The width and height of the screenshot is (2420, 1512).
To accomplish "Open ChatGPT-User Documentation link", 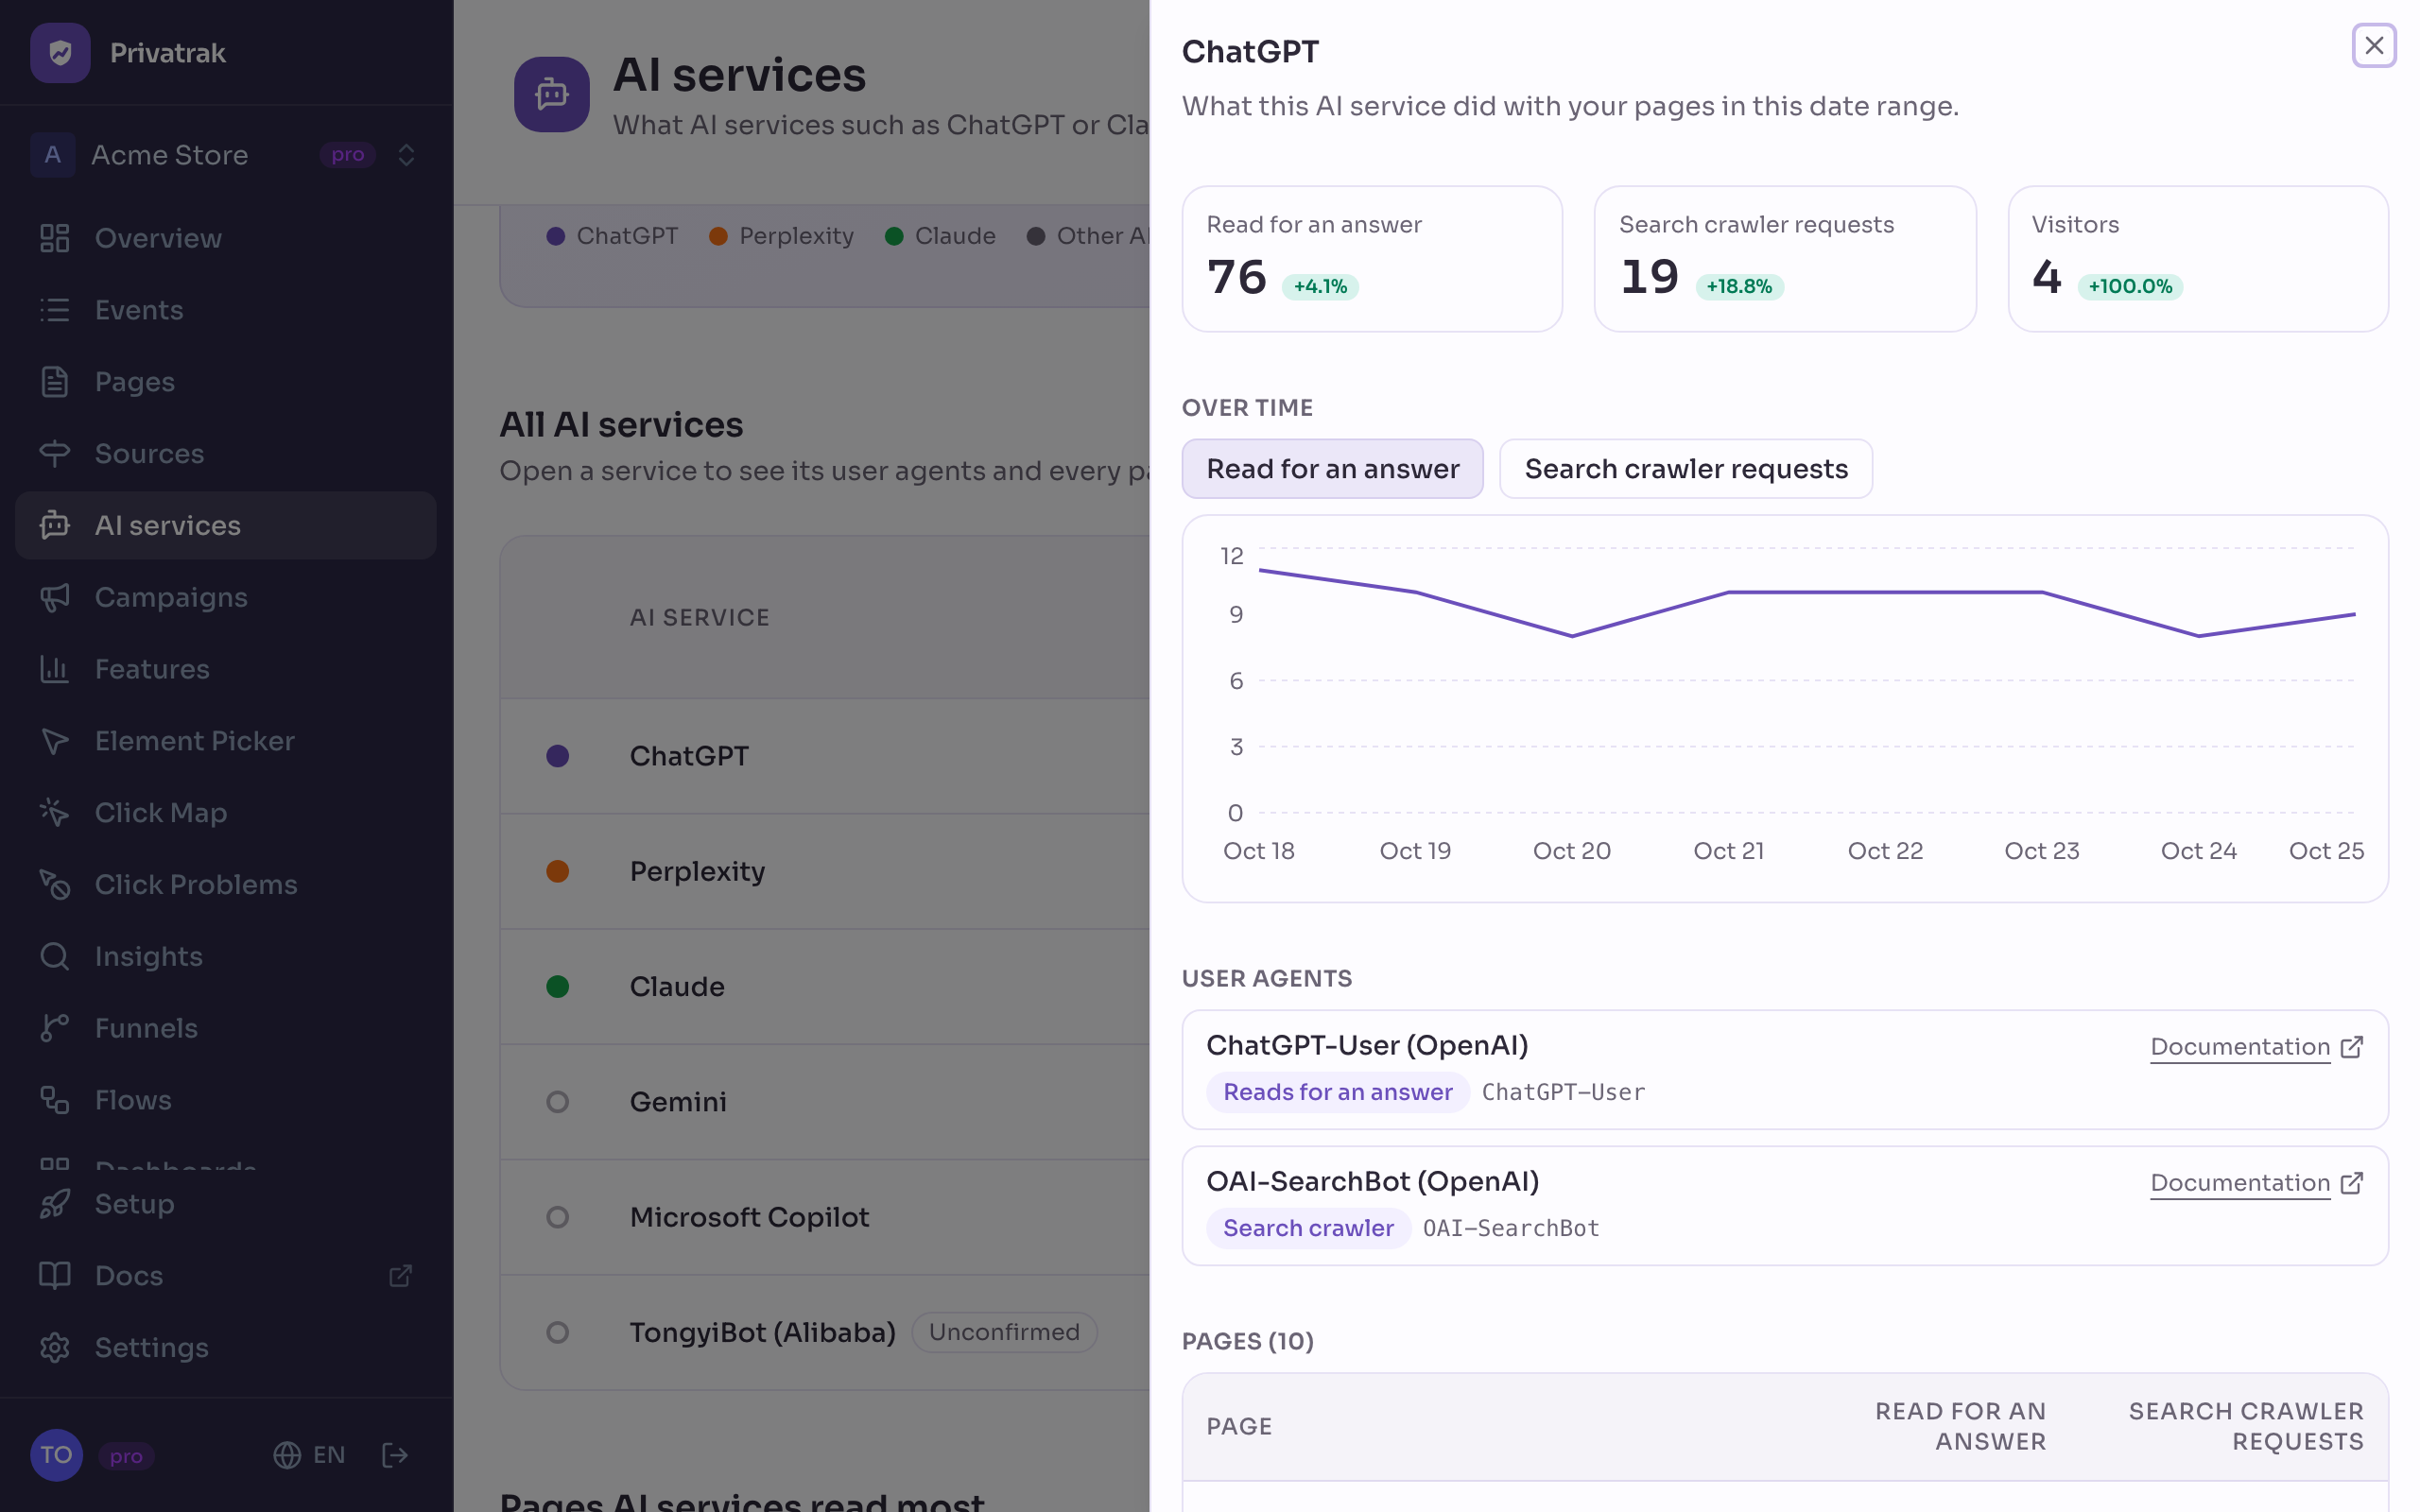I will pos(2256,1047).
